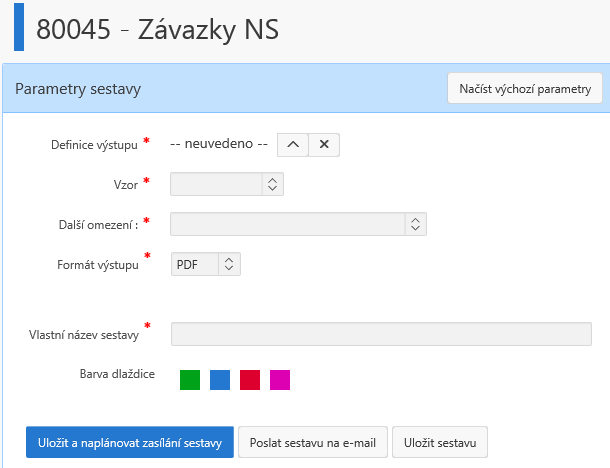Click the '-- neuvedeno --' value text
Image resolution: width=610 pixels, height=468 pixels.
tap(219, 144)
